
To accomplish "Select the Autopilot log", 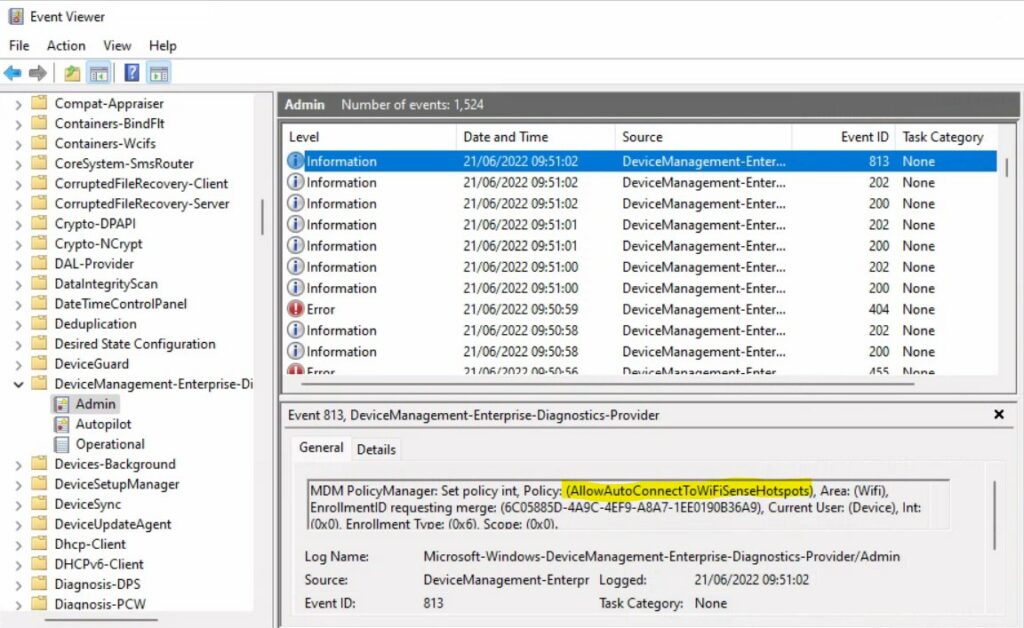I will pyautogui.click(x=103, y=424).
